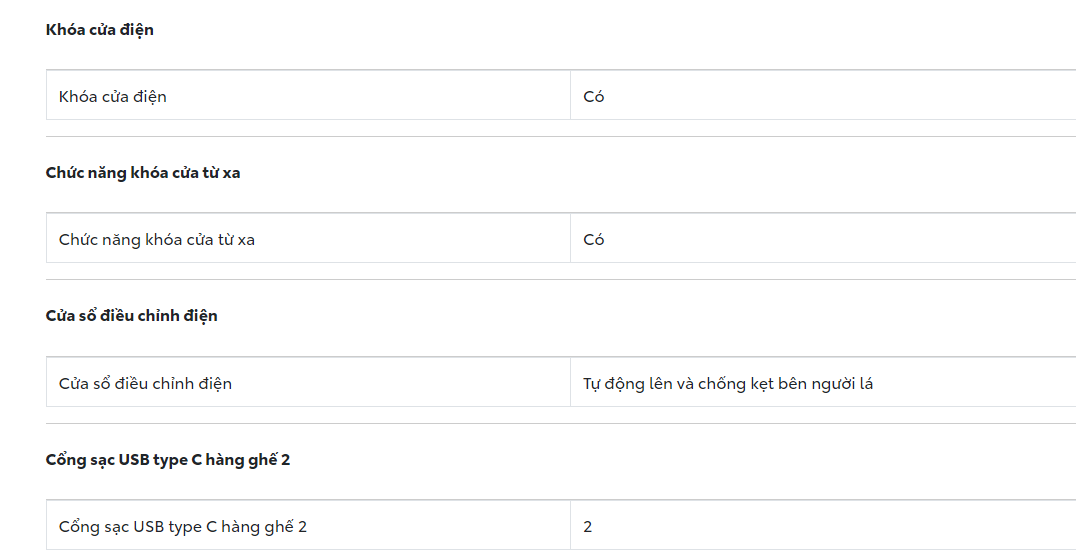
Task: Click the bold "Khóa cửa điện" section heading
Action: [x=100, y=30]
